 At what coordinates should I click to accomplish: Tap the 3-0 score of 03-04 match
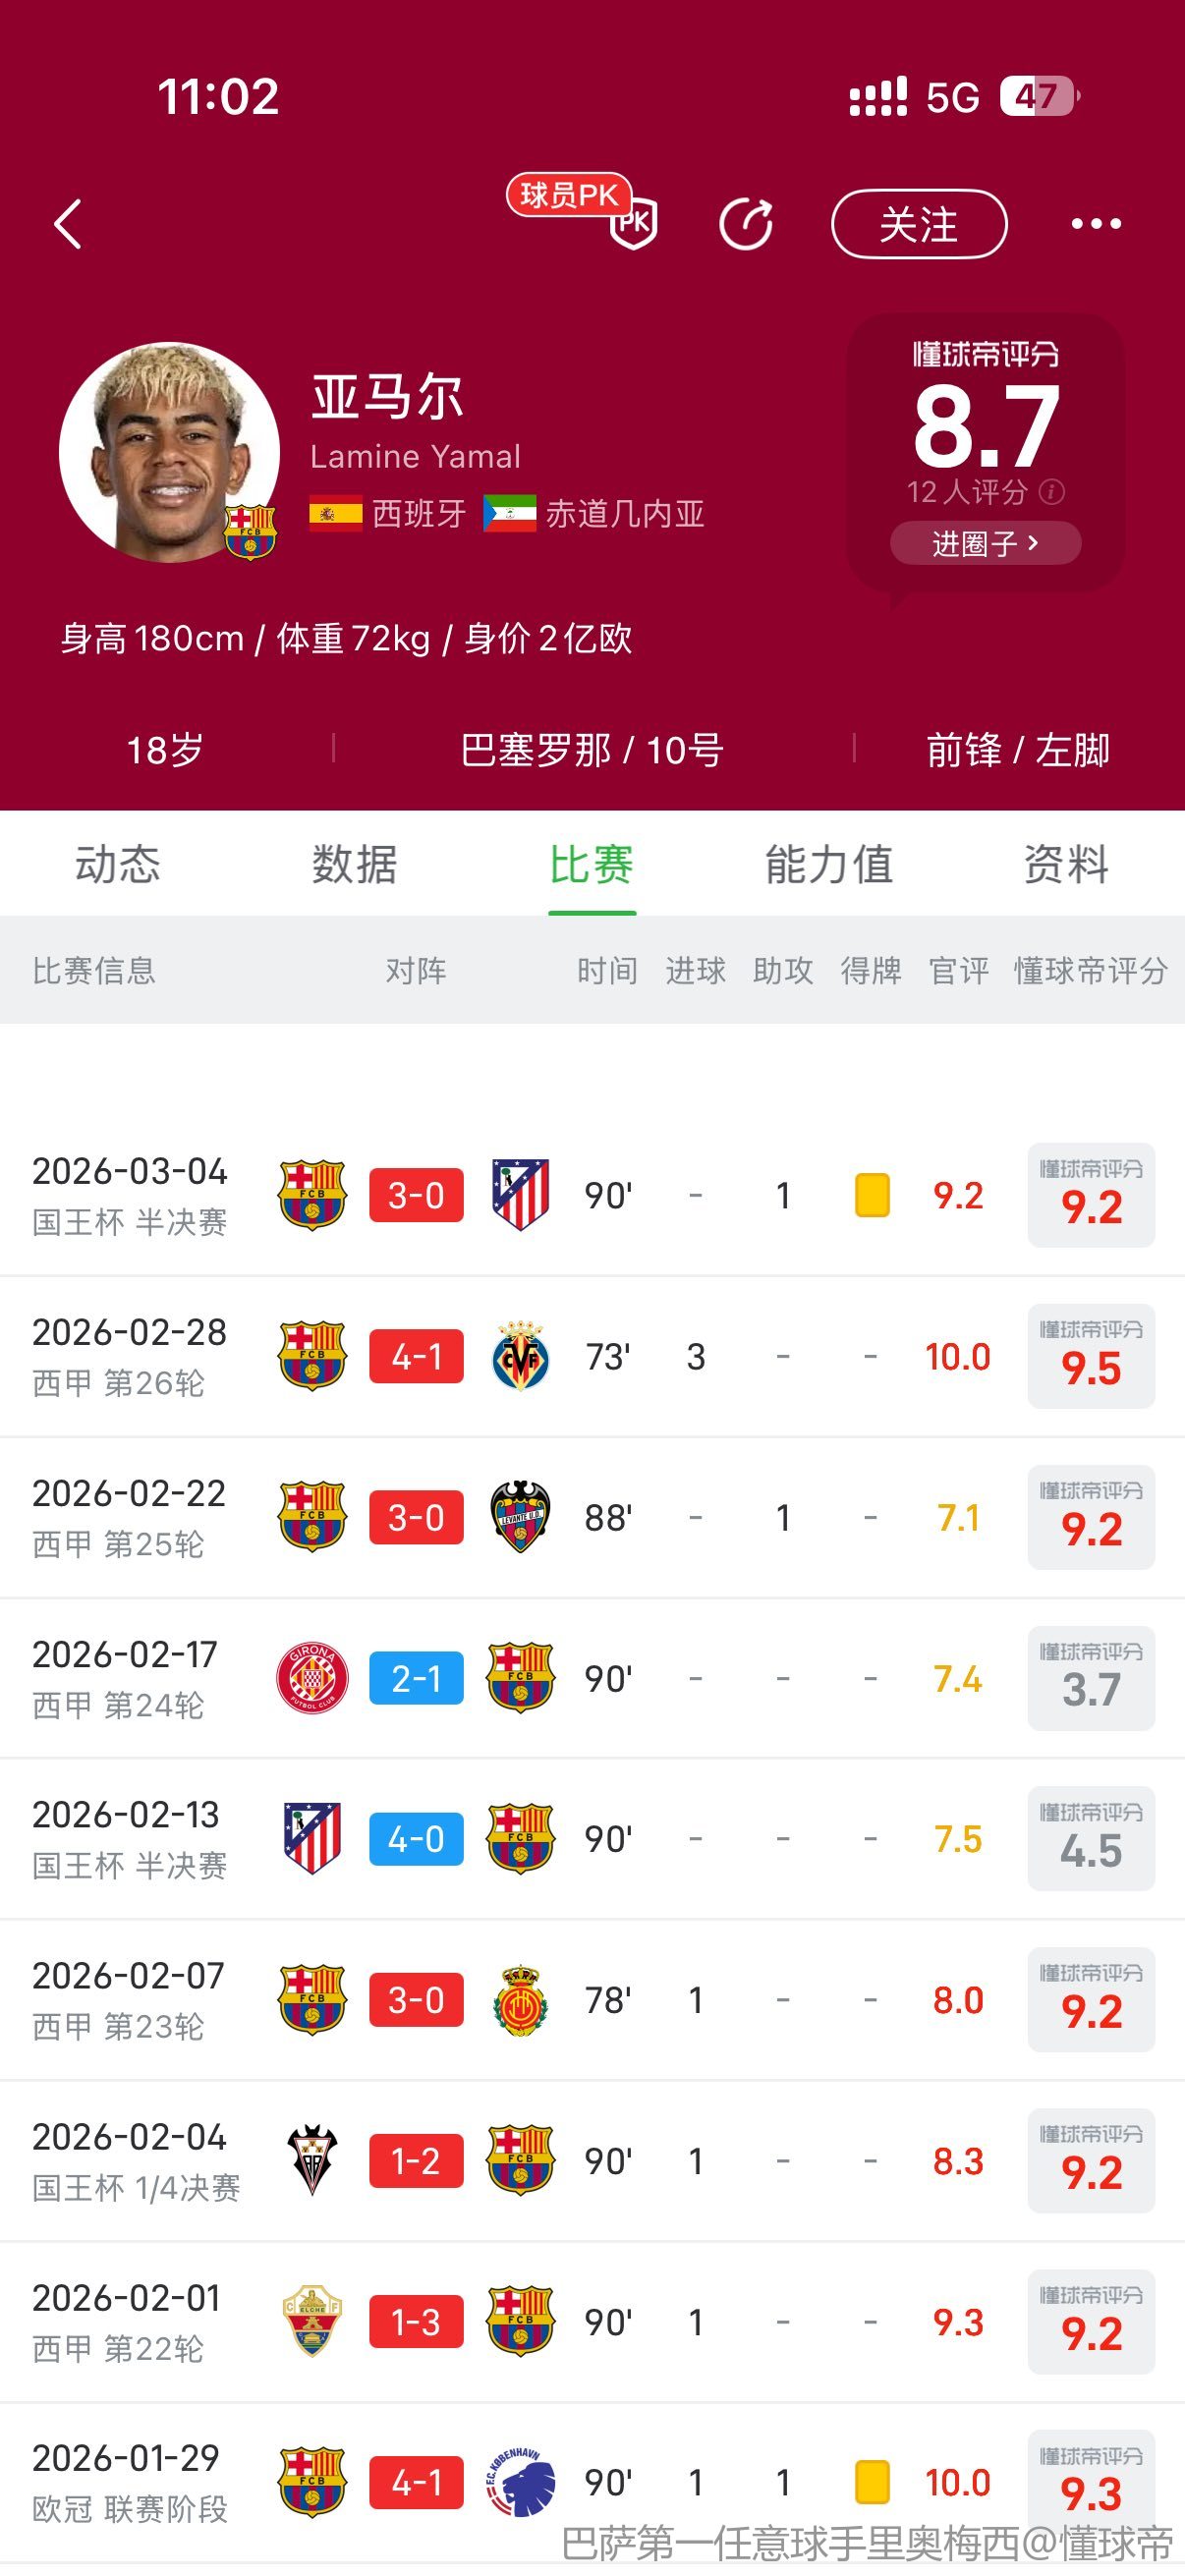416,1195
